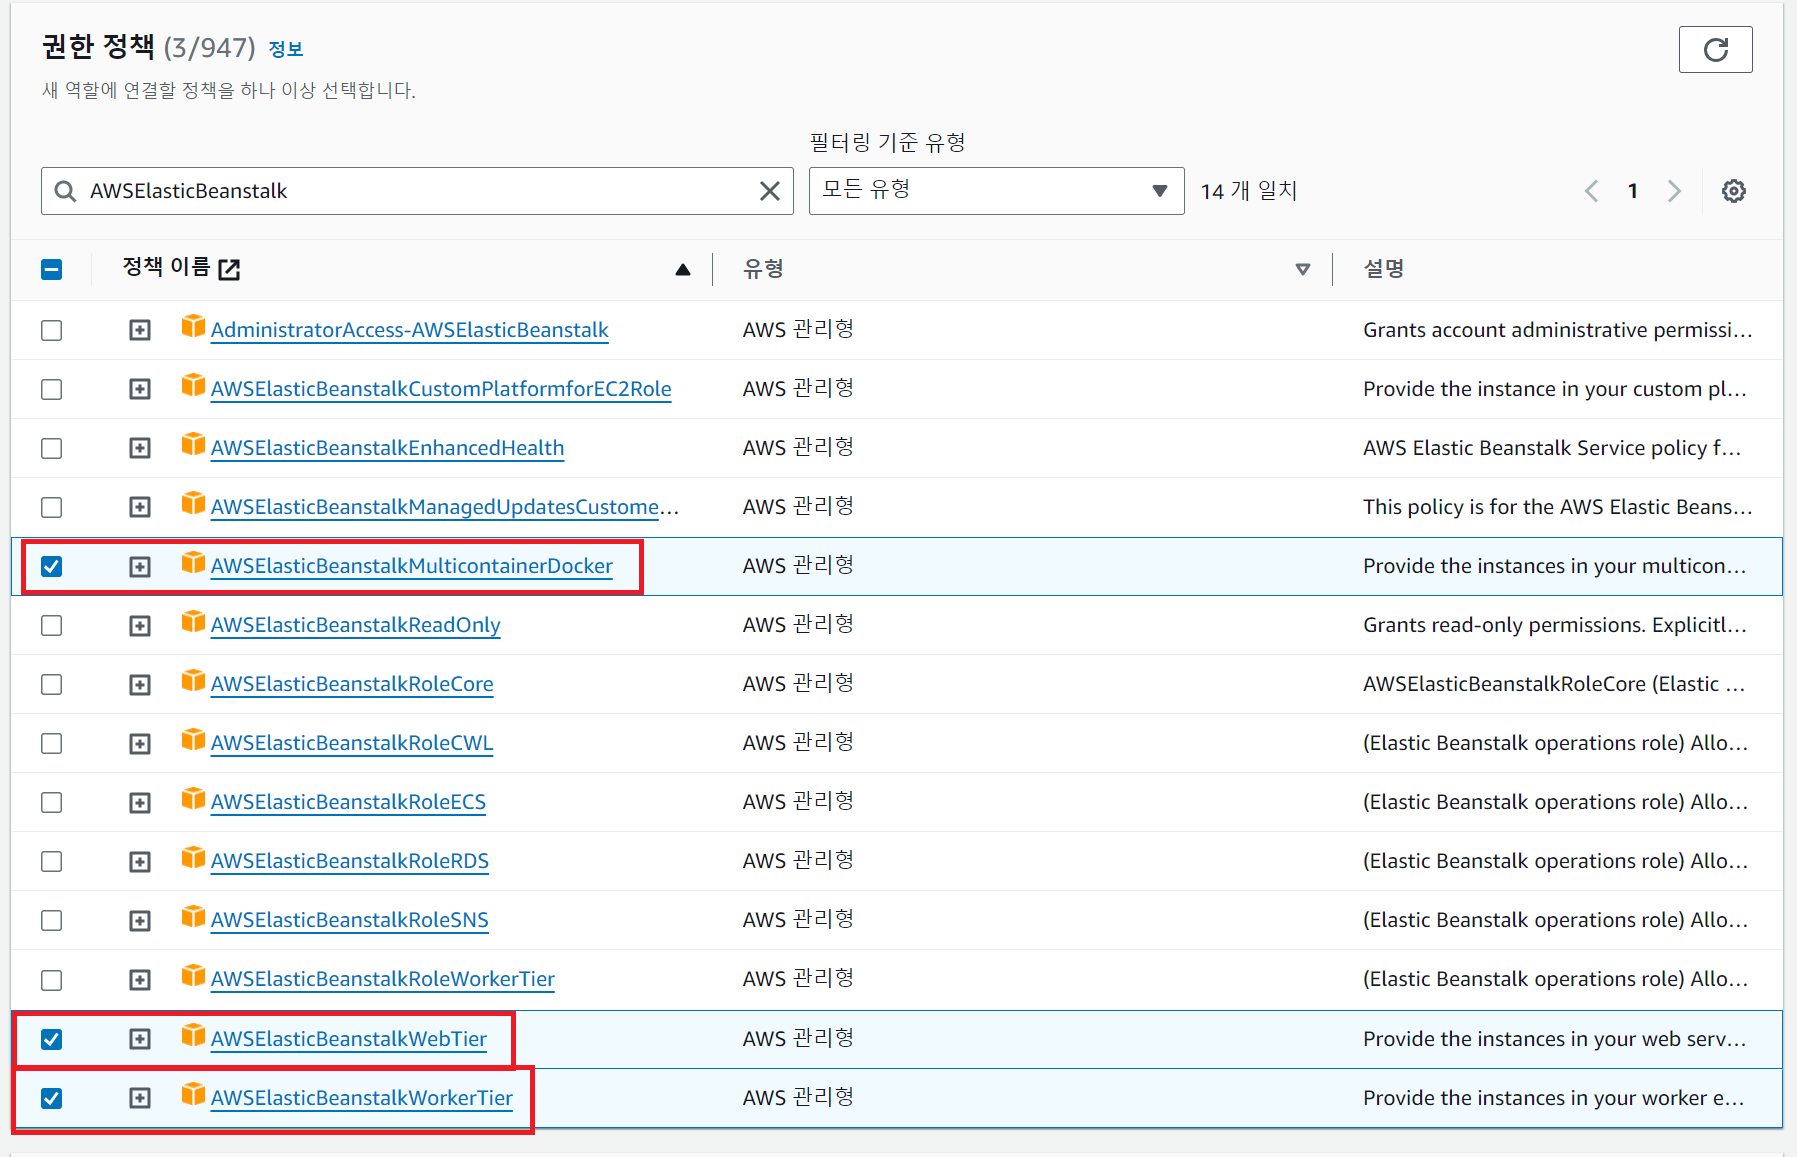Expand the AWSElasticBeanstalkEnhancedHealth policy details

tap(140, 448)
